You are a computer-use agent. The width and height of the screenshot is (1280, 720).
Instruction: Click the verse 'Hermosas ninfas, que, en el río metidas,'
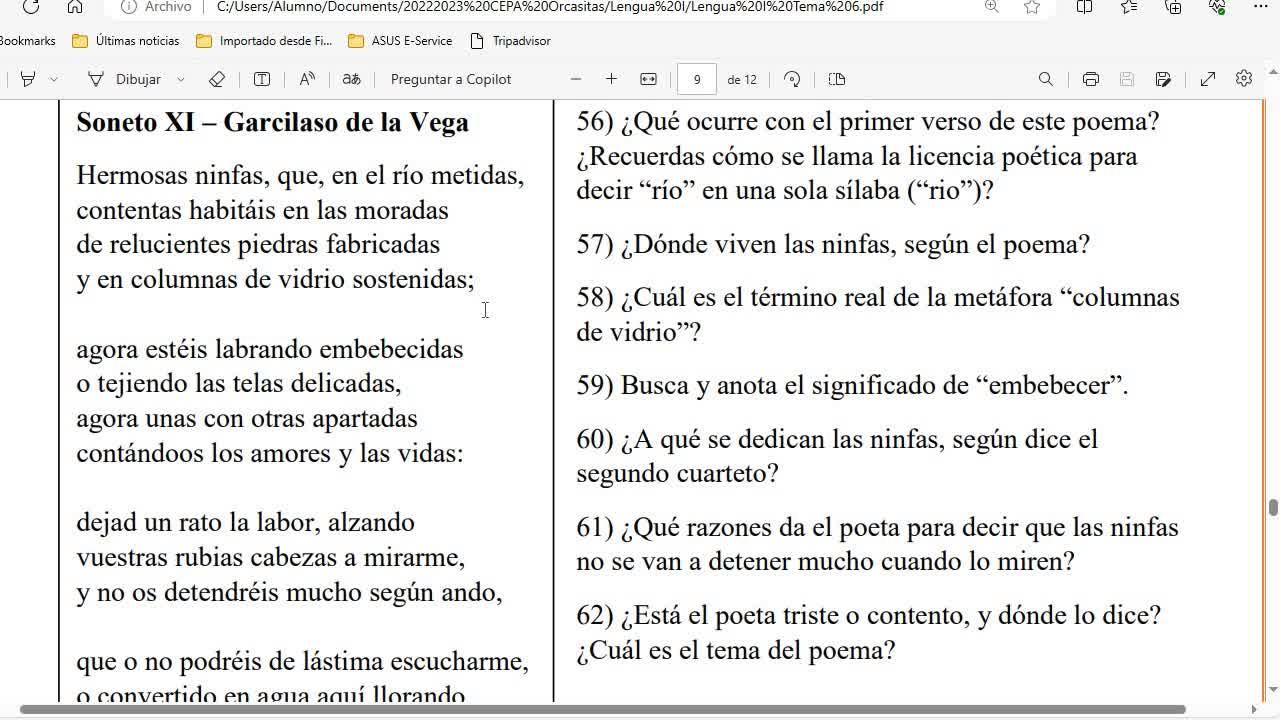pos(300,176)
